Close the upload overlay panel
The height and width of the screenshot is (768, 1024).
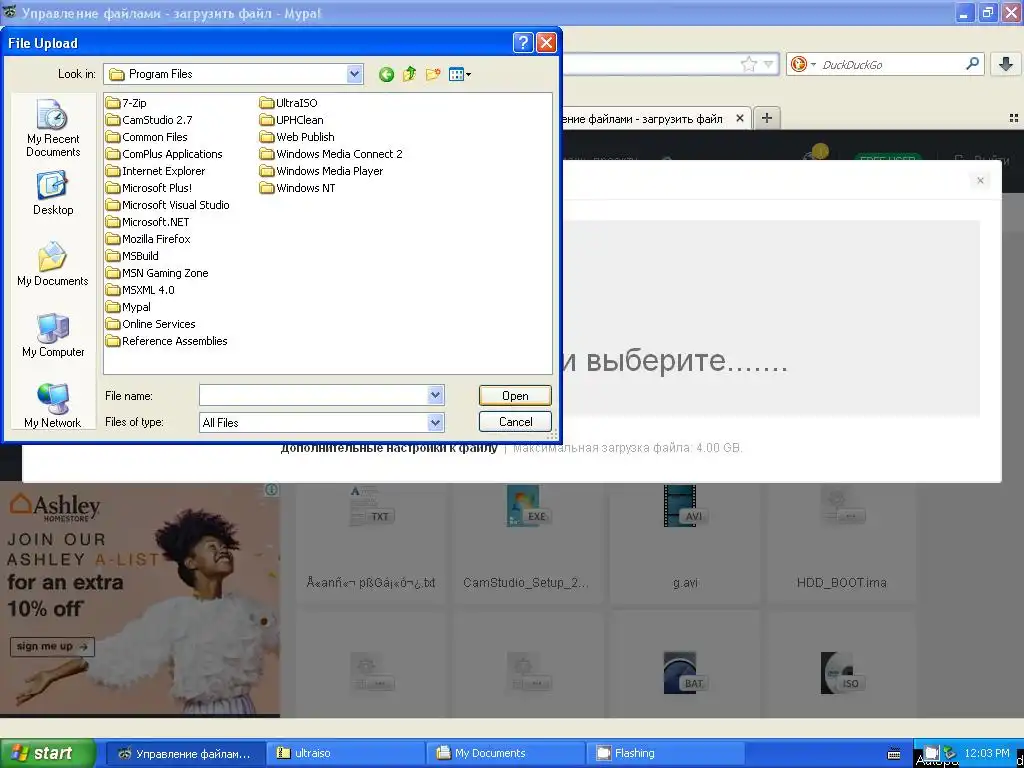980,180
